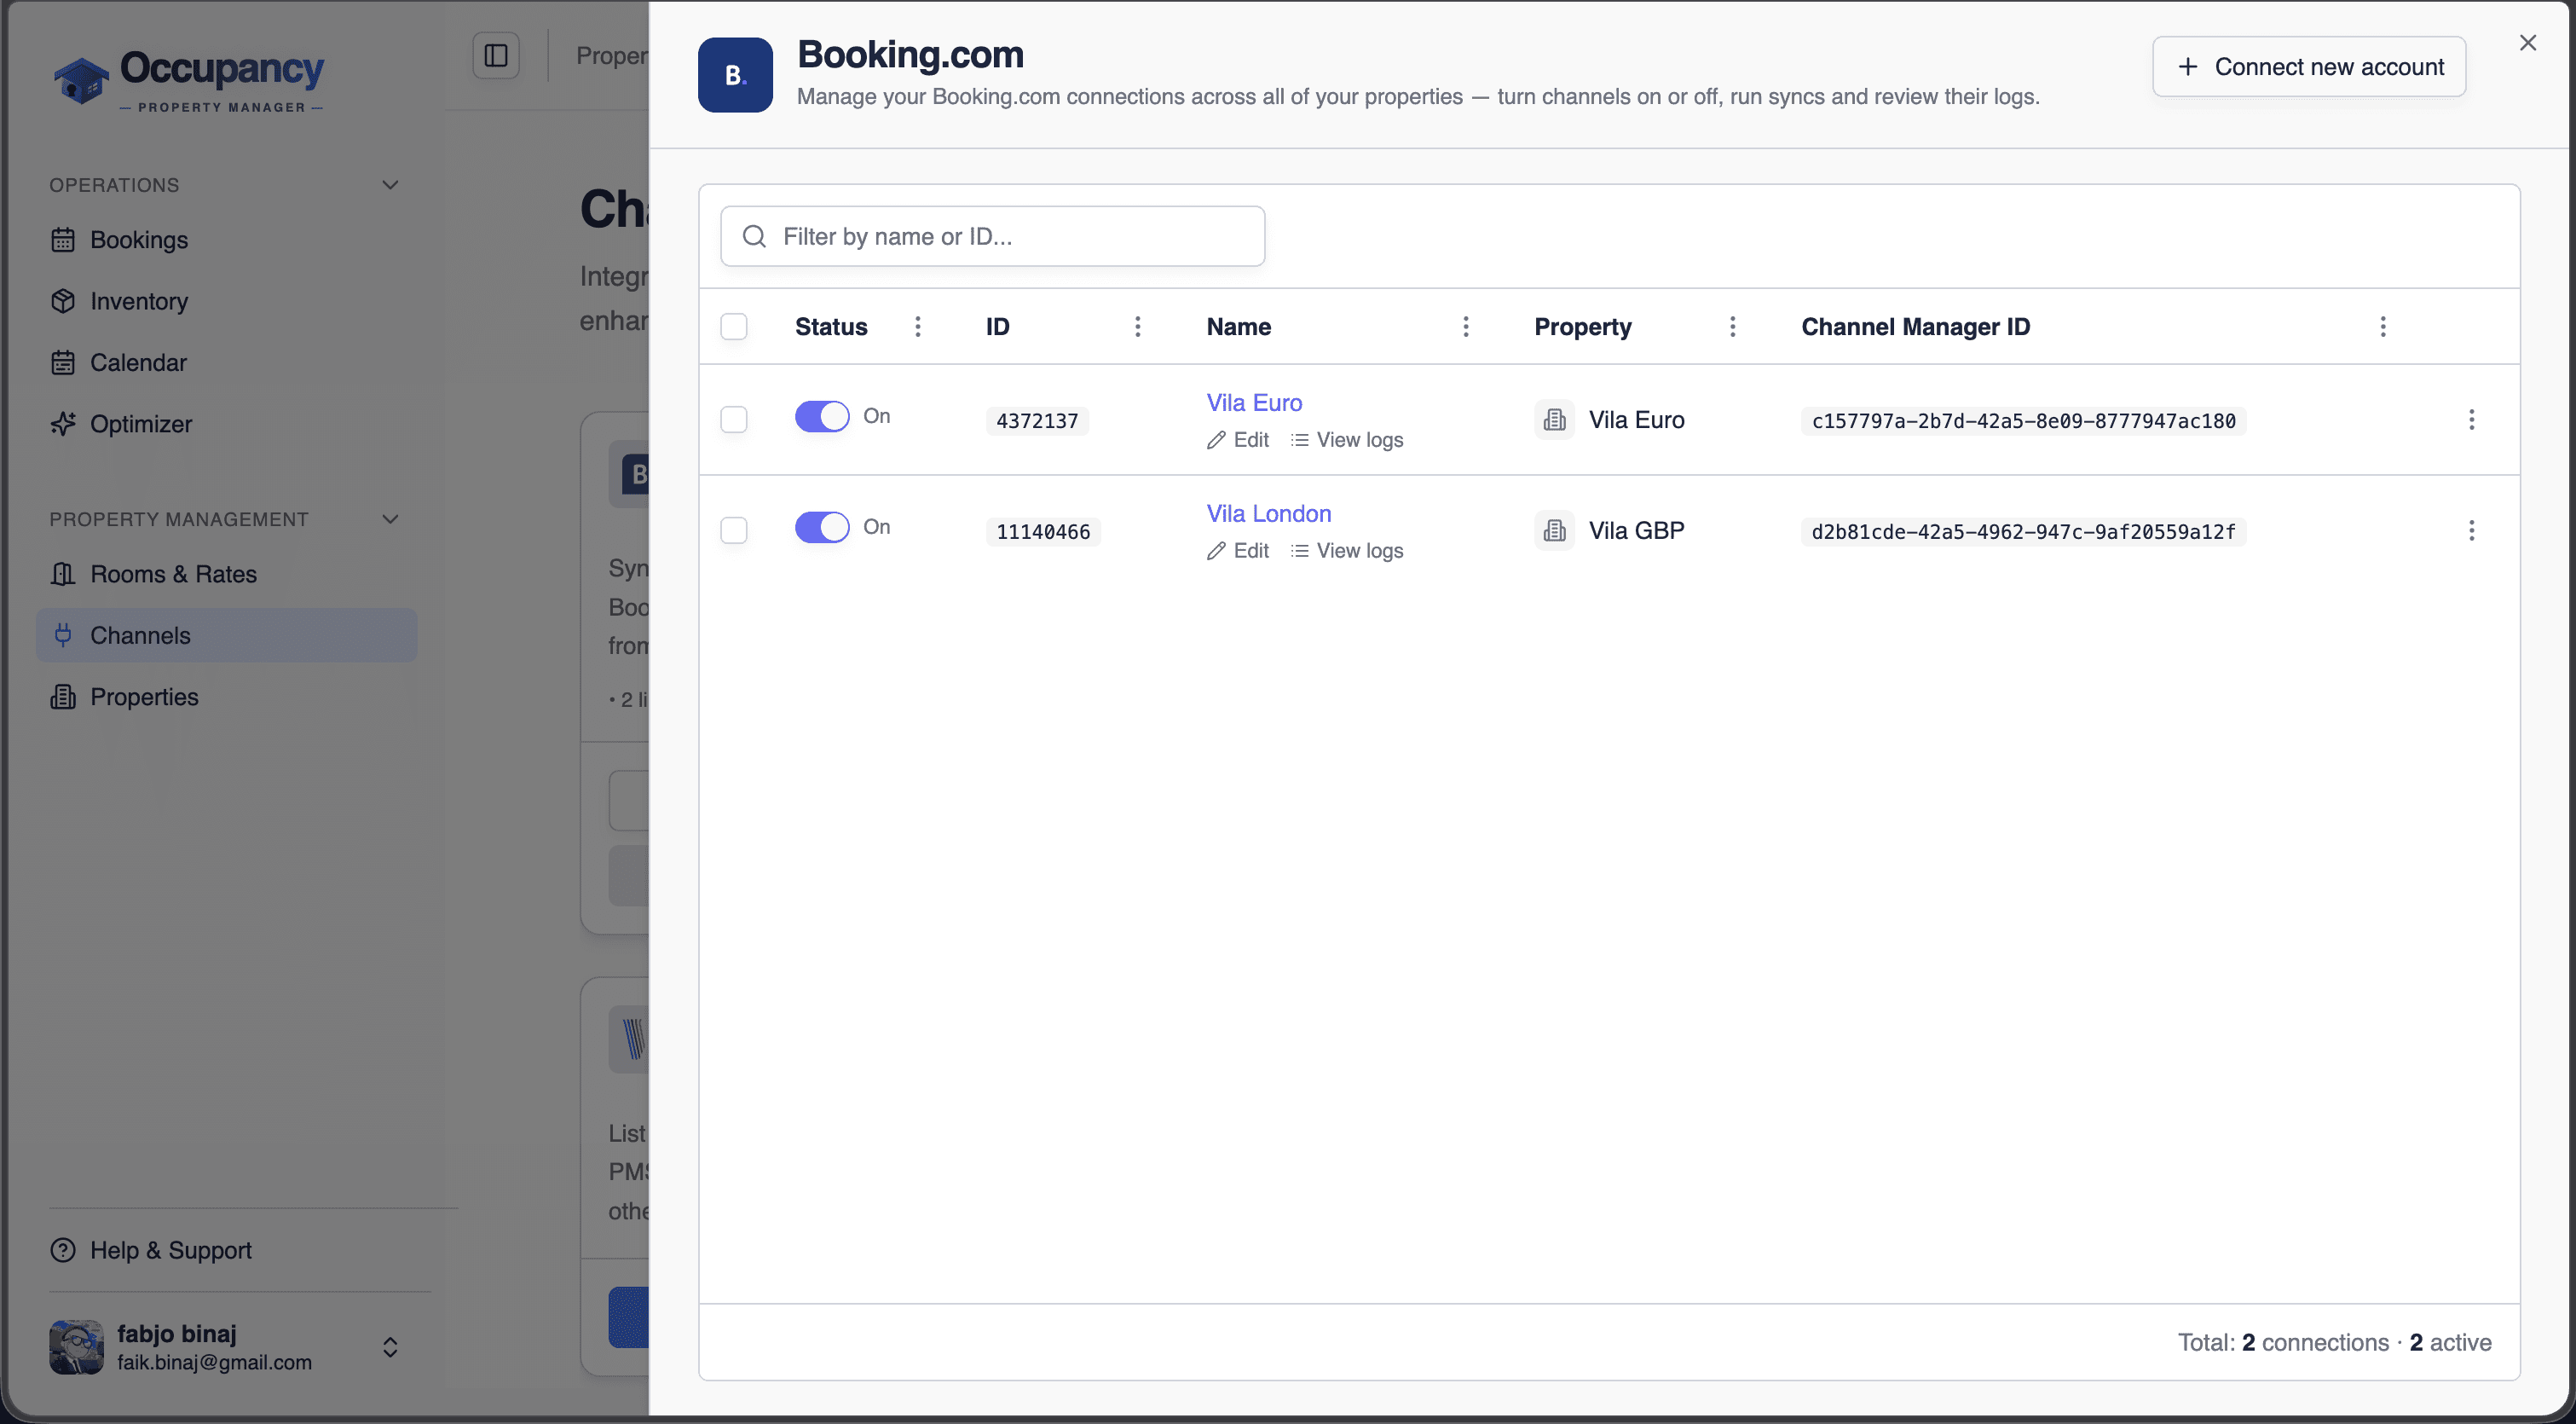Viewport: 2576px width, 1424px height.
Task: Click the Calendar icon in sidebar
Action: [63, 362]
